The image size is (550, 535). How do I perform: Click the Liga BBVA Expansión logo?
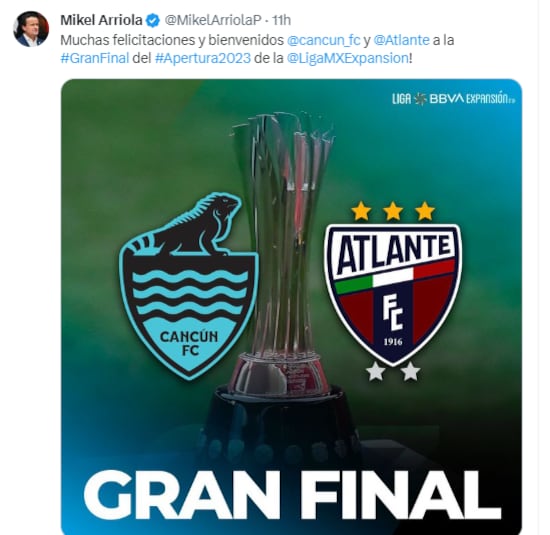453,99
